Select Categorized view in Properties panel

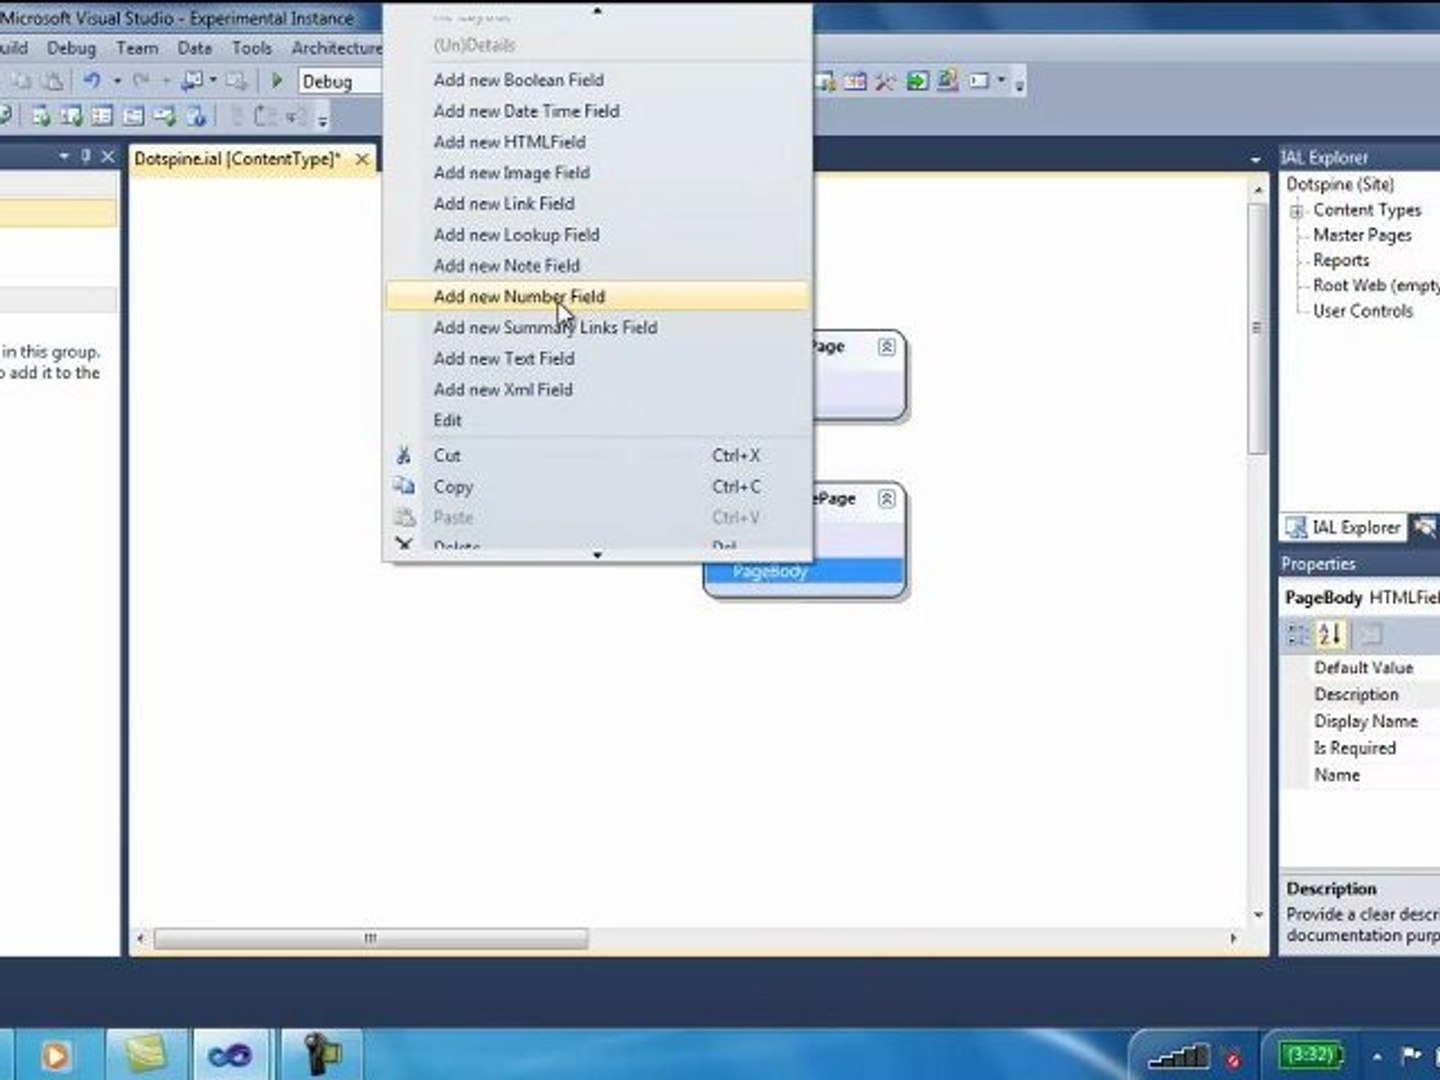point(1298,634)
